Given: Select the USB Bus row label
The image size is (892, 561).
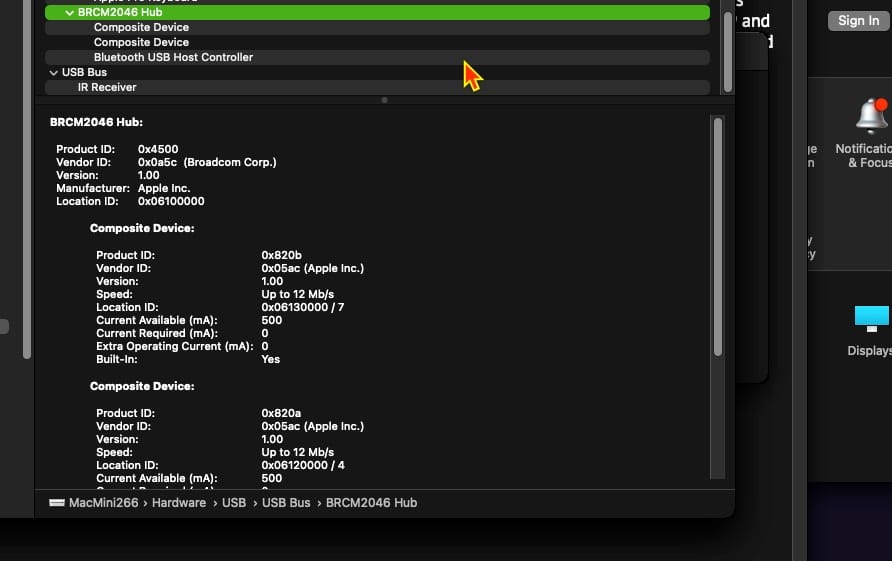Looking at the screenshot, I should point(84,72).
